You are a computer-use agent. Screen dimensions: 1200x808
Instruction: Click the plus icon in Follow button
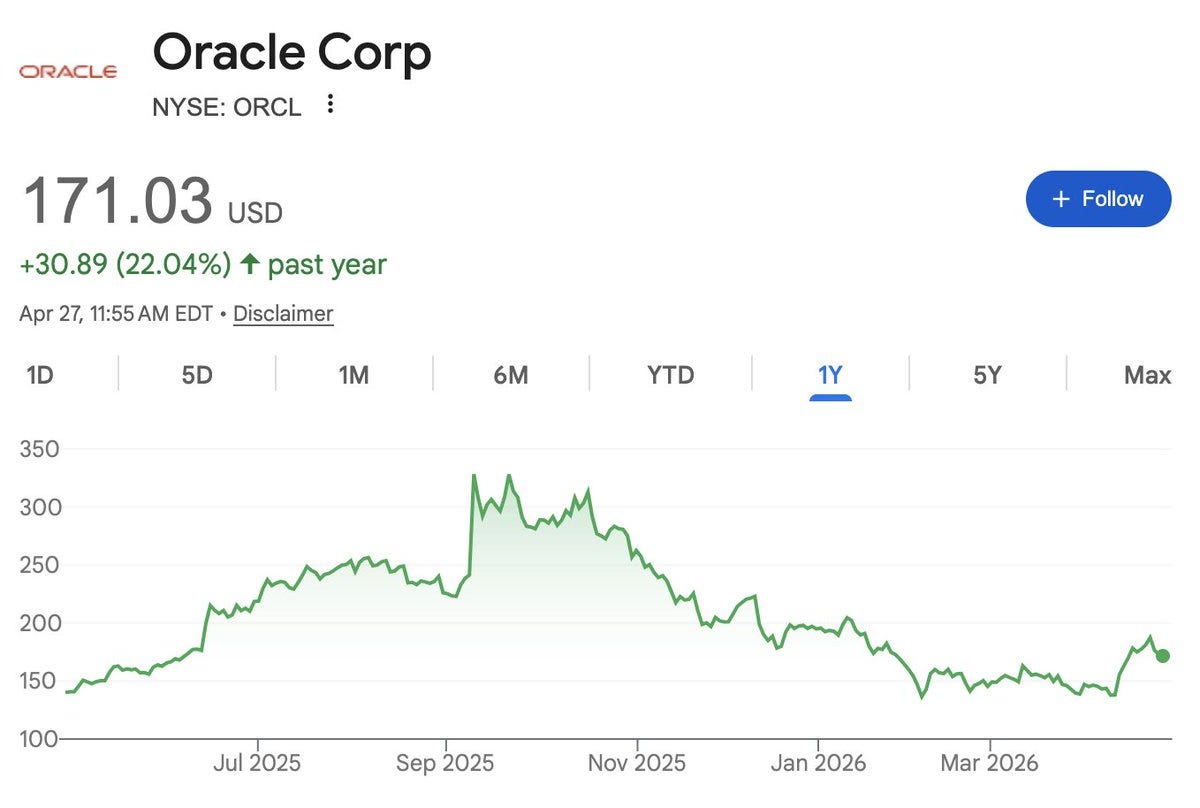[x=1062, y=199]
